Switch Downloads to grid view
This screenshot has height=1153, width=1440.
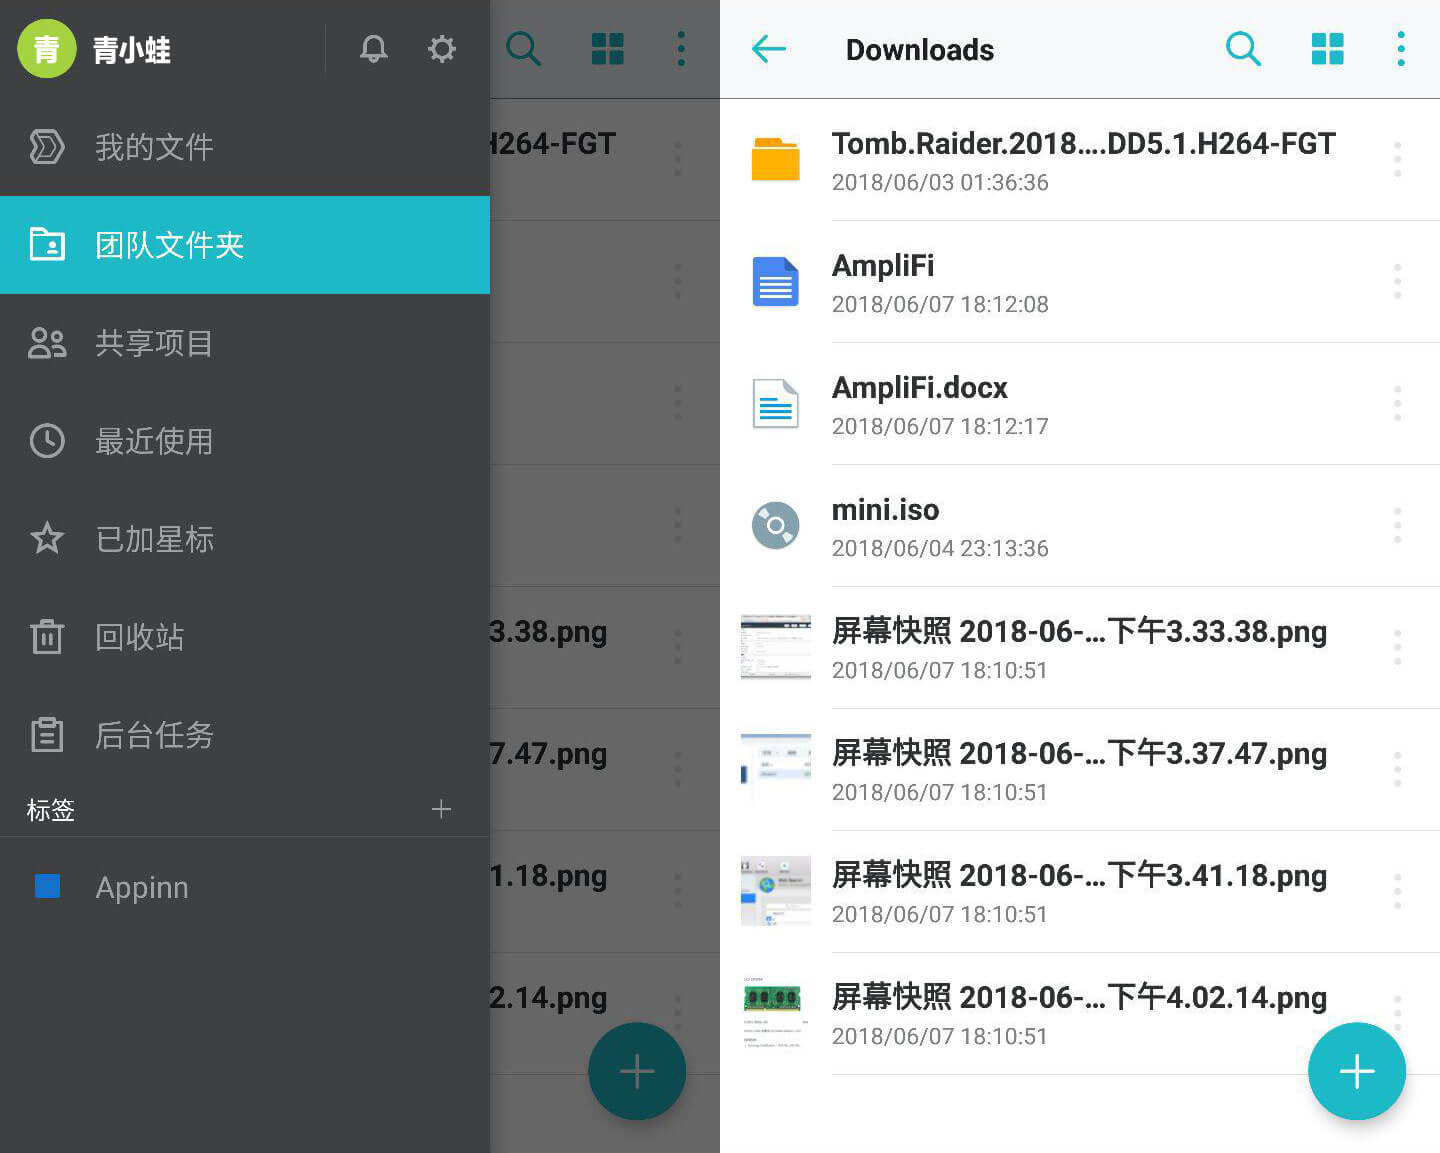(x=1327, y=48)
